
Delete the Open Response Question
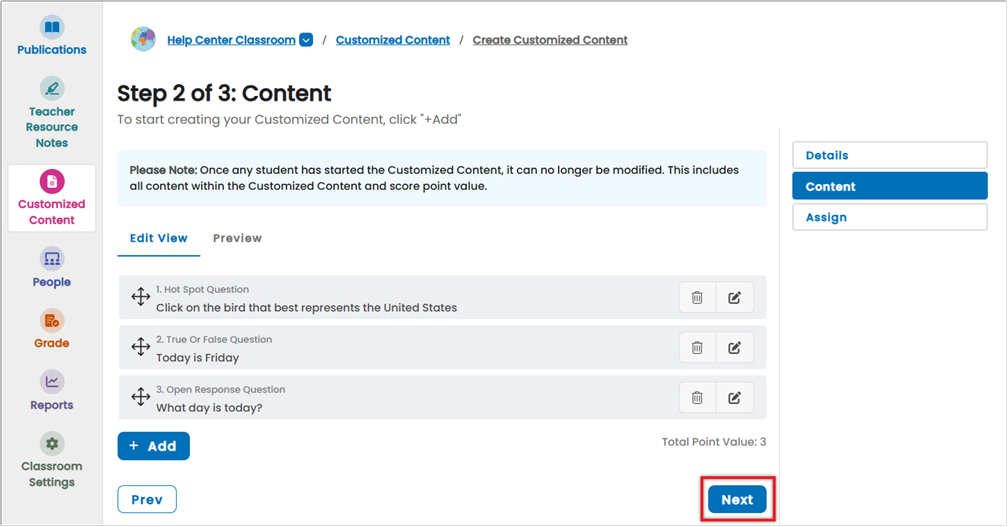pos(697,398)
